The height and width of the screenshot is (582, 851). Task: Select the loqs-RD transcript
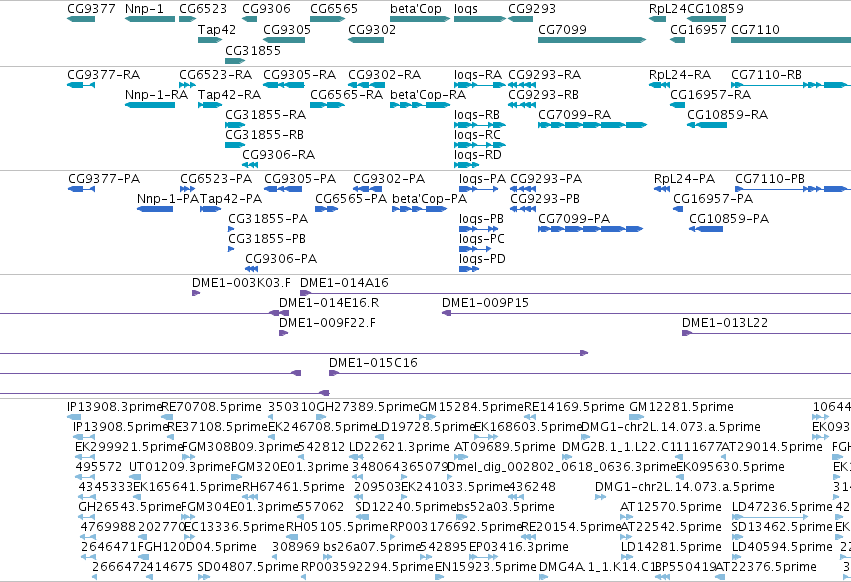(467, 165)
